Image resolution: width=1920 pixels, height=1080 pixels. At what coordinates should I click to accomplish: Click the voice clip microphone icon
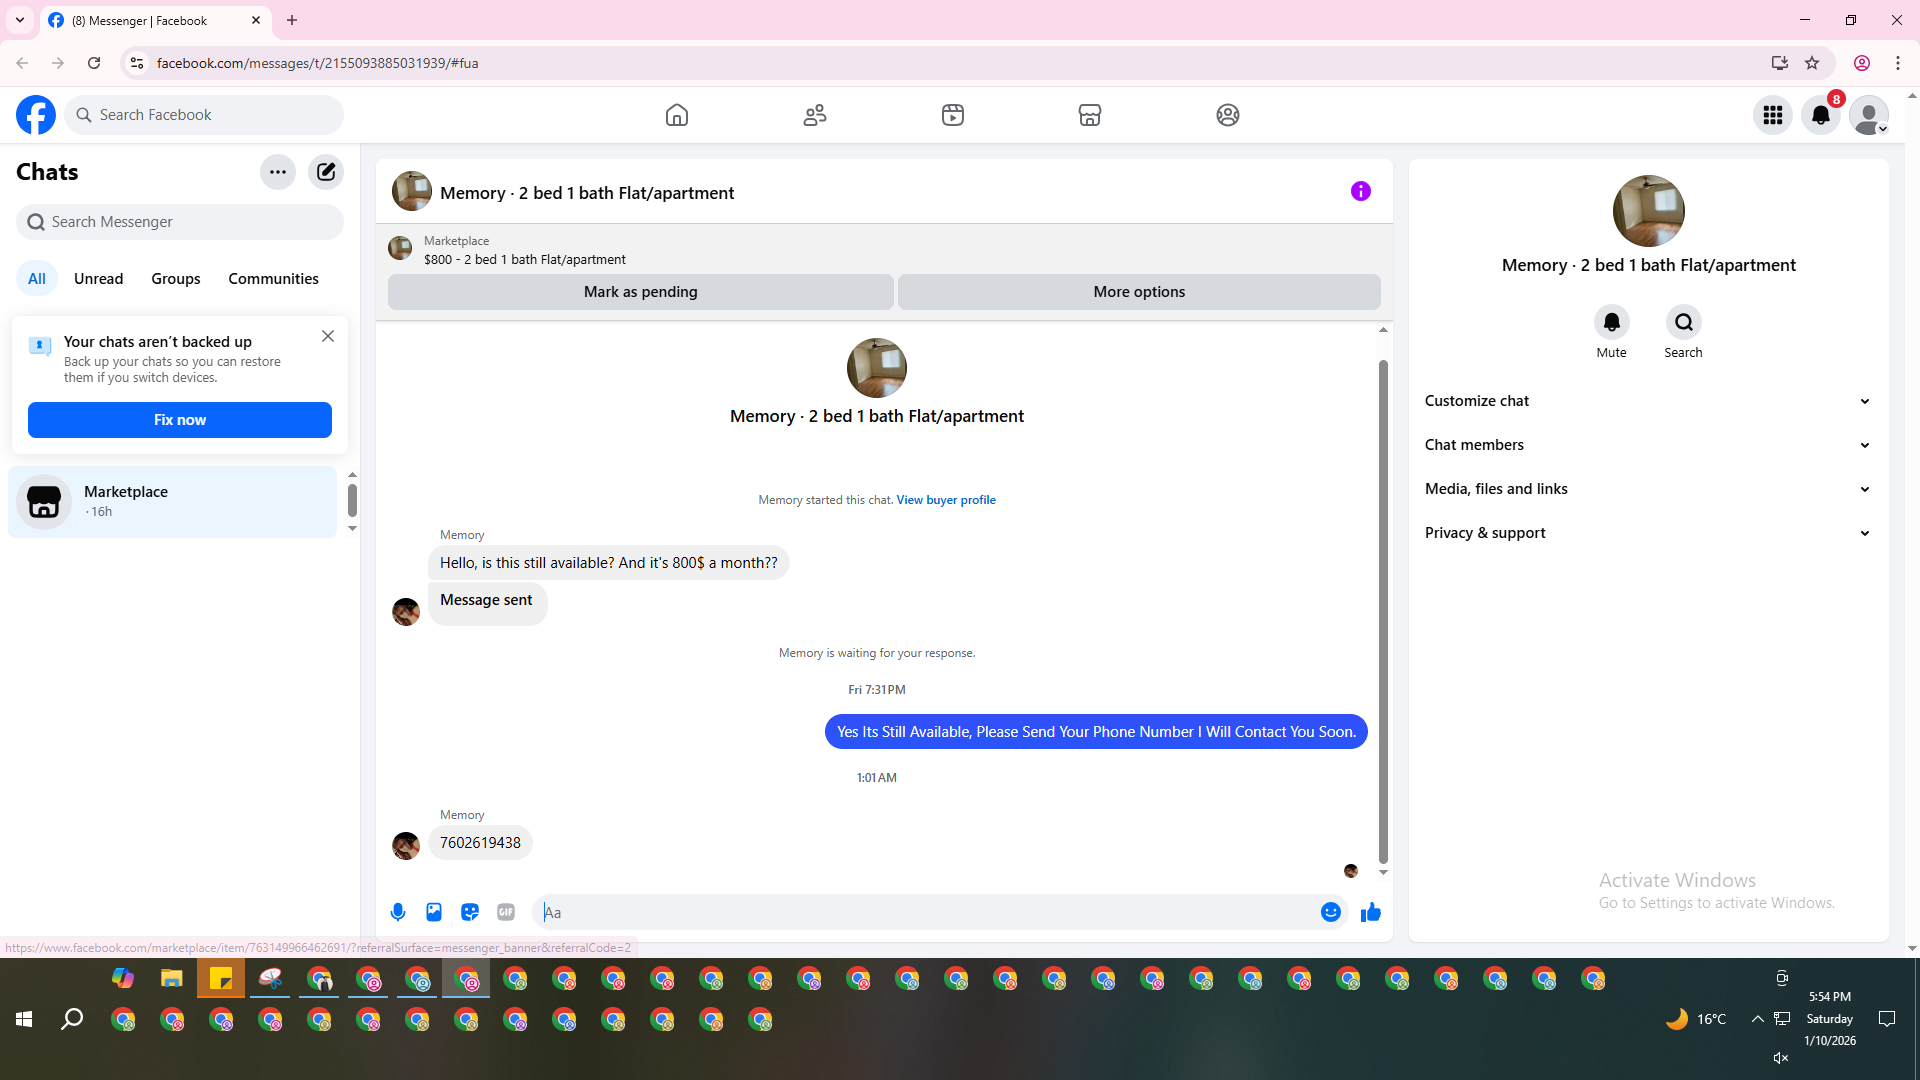pos(398,912)
